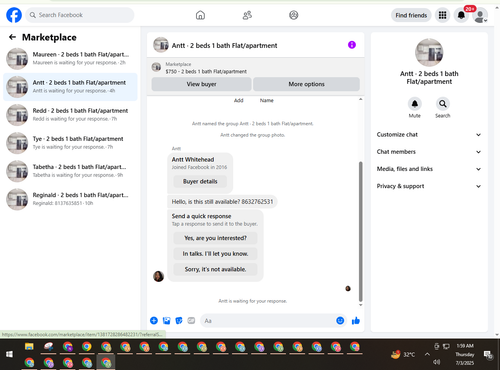Open File Explorer from the taskbar
The image size is (500, 370).
29,347
